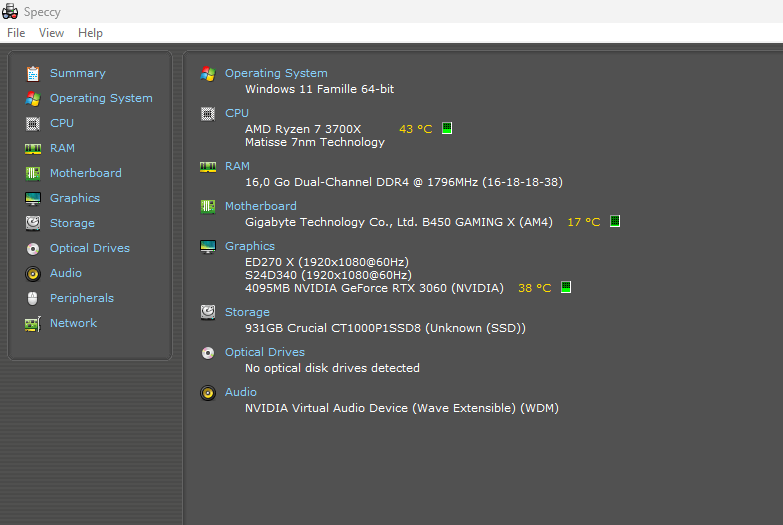
Task: Click the RAM icon in the summary panel
Action: (x=208, y=167)
